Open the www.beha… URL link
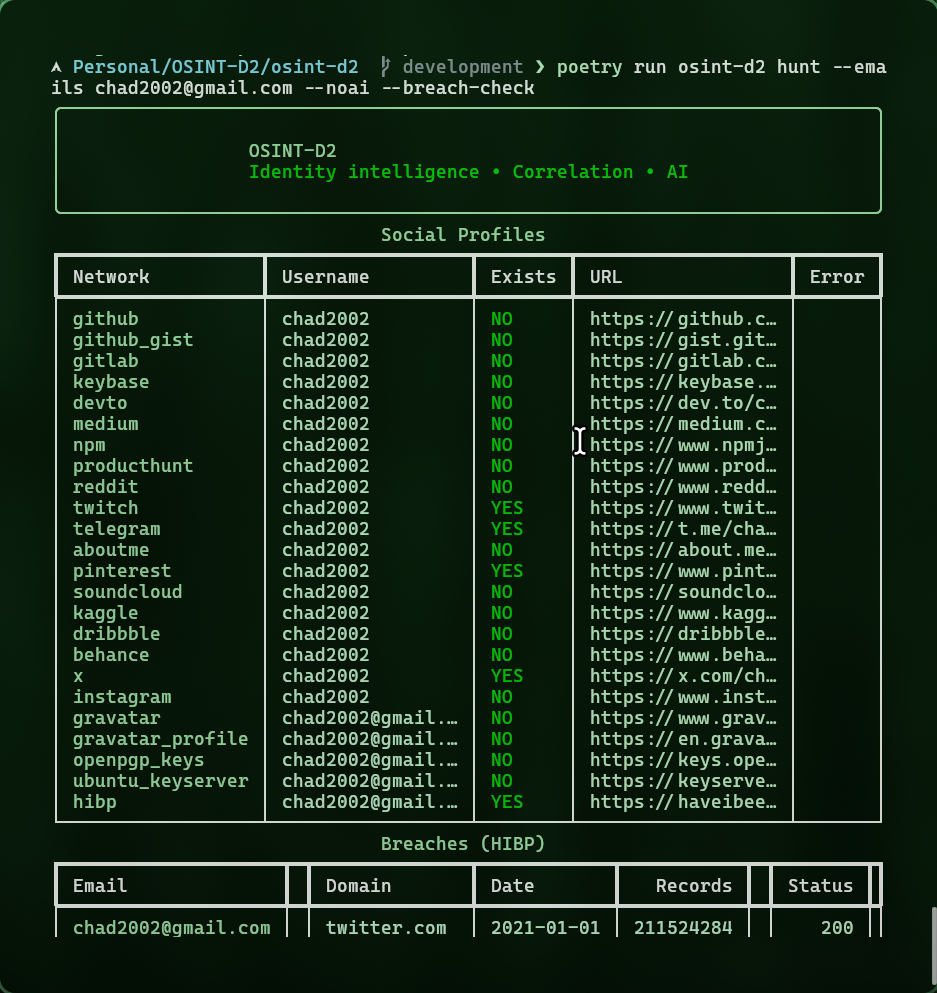This screenshot has width=937, height=993. (x=683, y=655)
